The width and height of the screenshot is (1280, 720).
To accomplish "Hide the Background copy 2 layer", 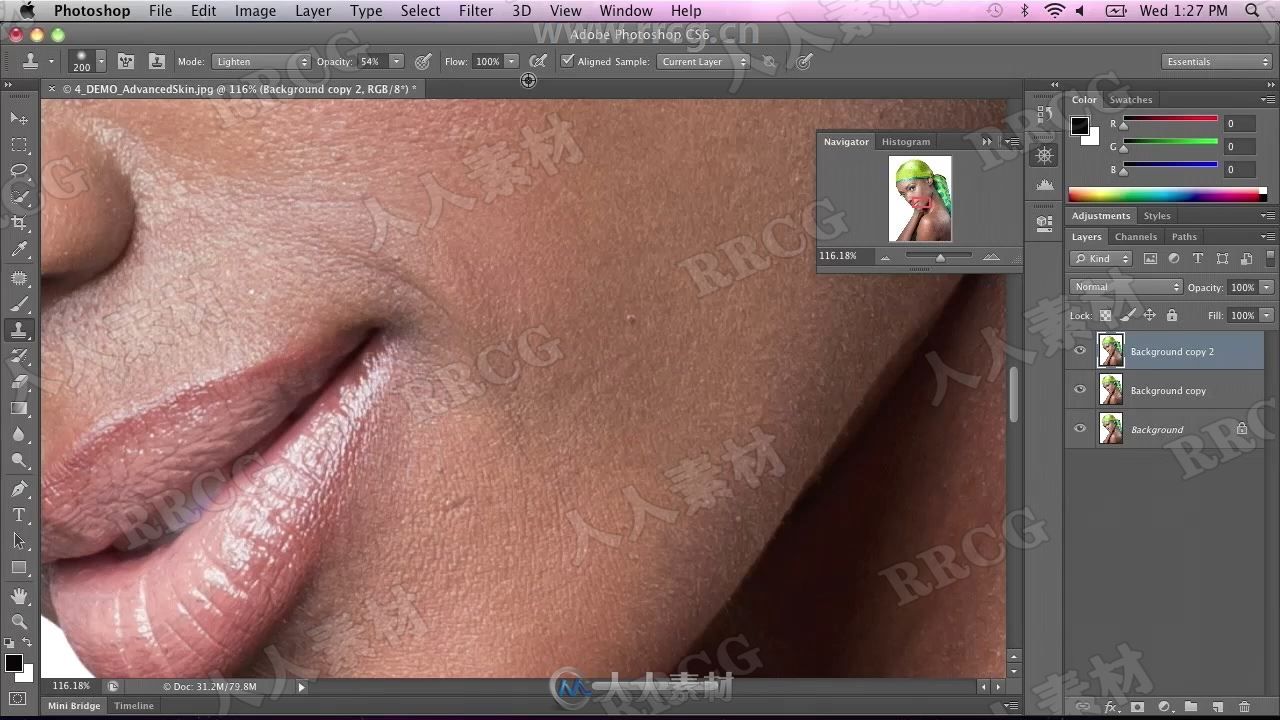I will (x=1080, y=351).
